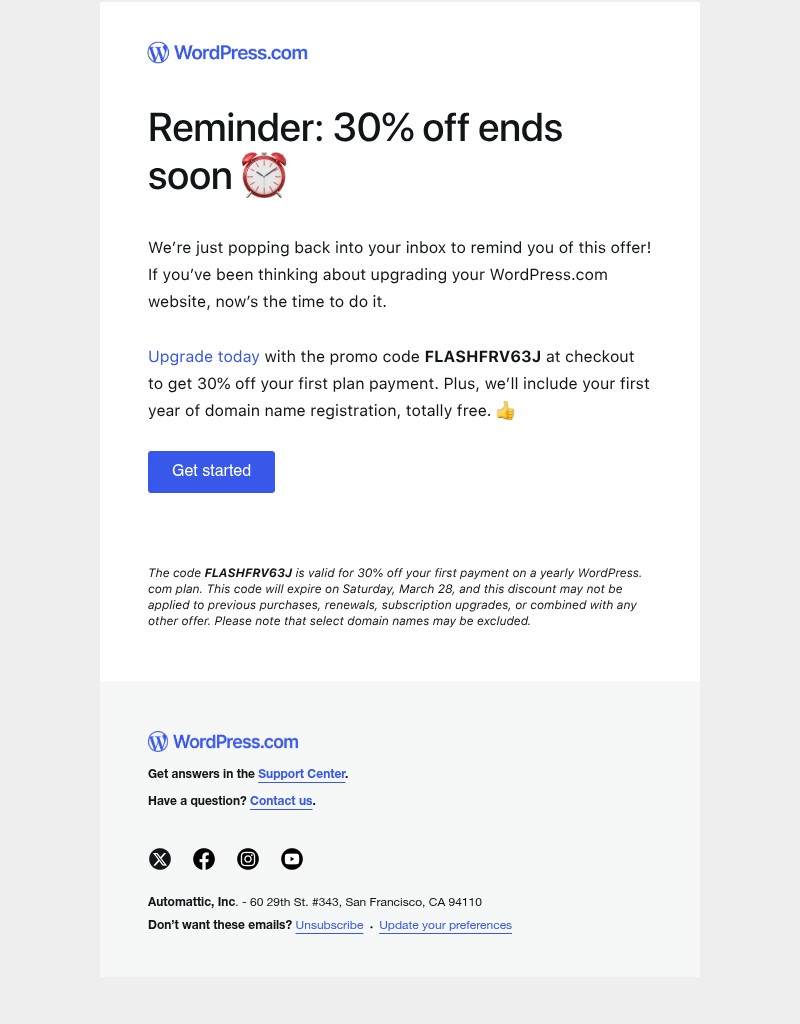Visit the Support Center link
The width and height of the screenshot is (800, 1024).
[x=302, y=774]
